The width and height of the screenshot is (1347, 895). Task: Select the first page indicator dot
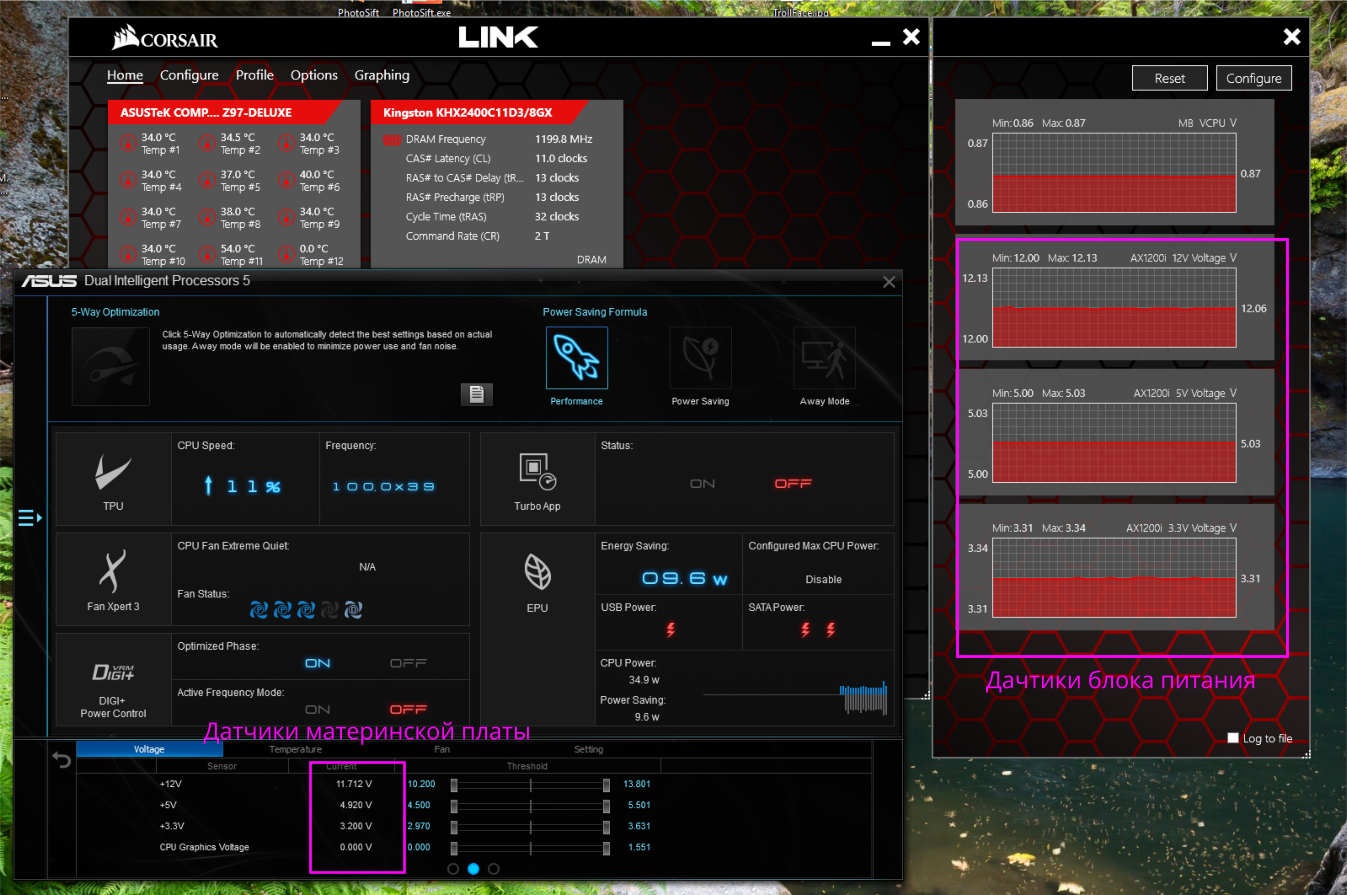click(x=453, y=869)
